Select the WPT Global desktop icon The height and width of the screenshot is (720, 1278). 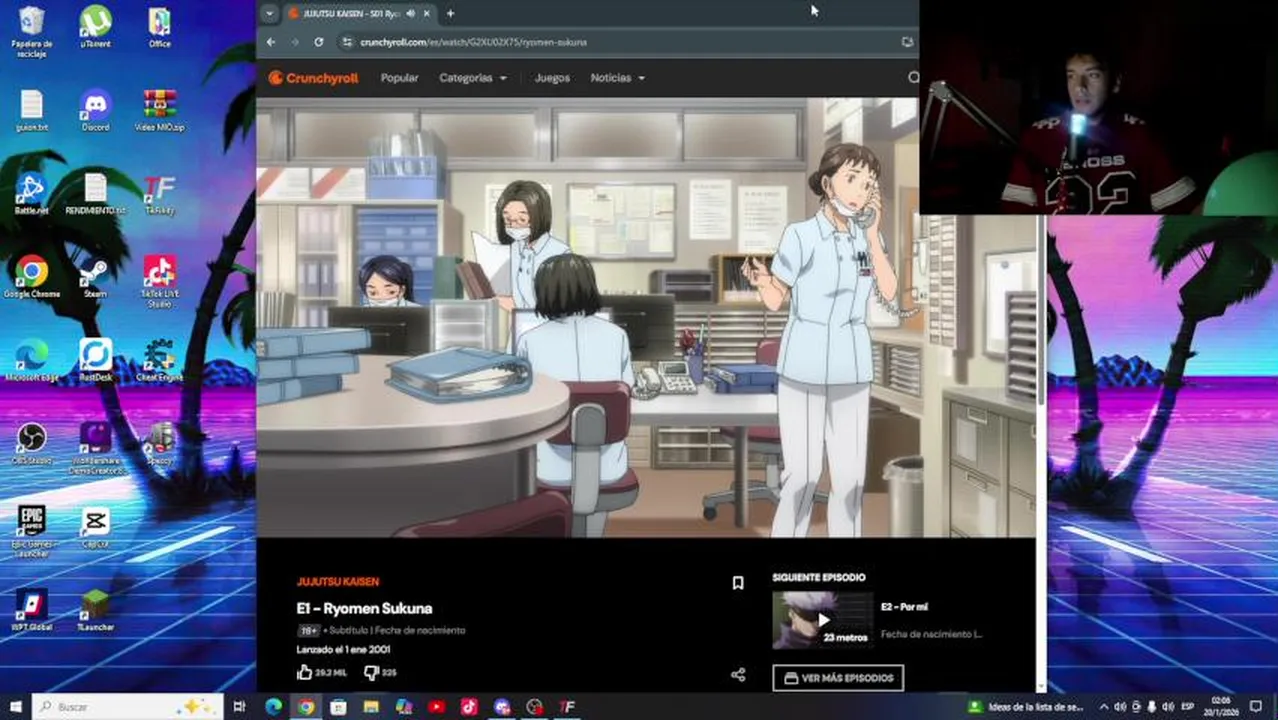tap(31, 610)
